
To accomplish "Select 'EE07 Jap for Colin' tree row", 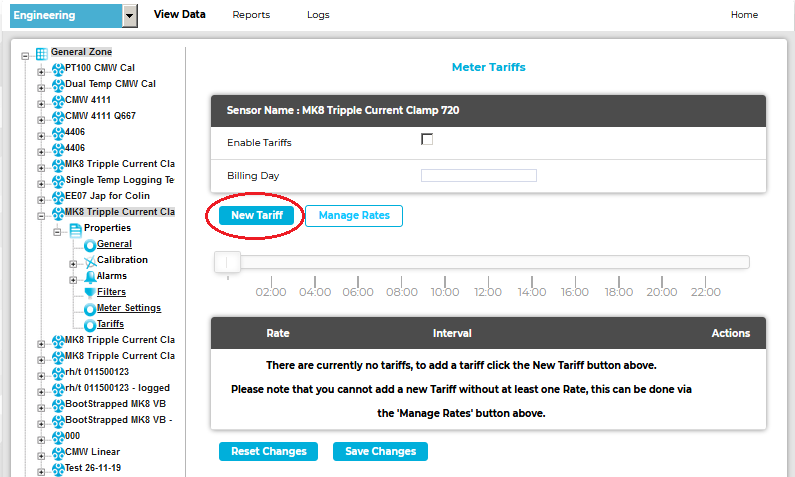I will [107, 196].
